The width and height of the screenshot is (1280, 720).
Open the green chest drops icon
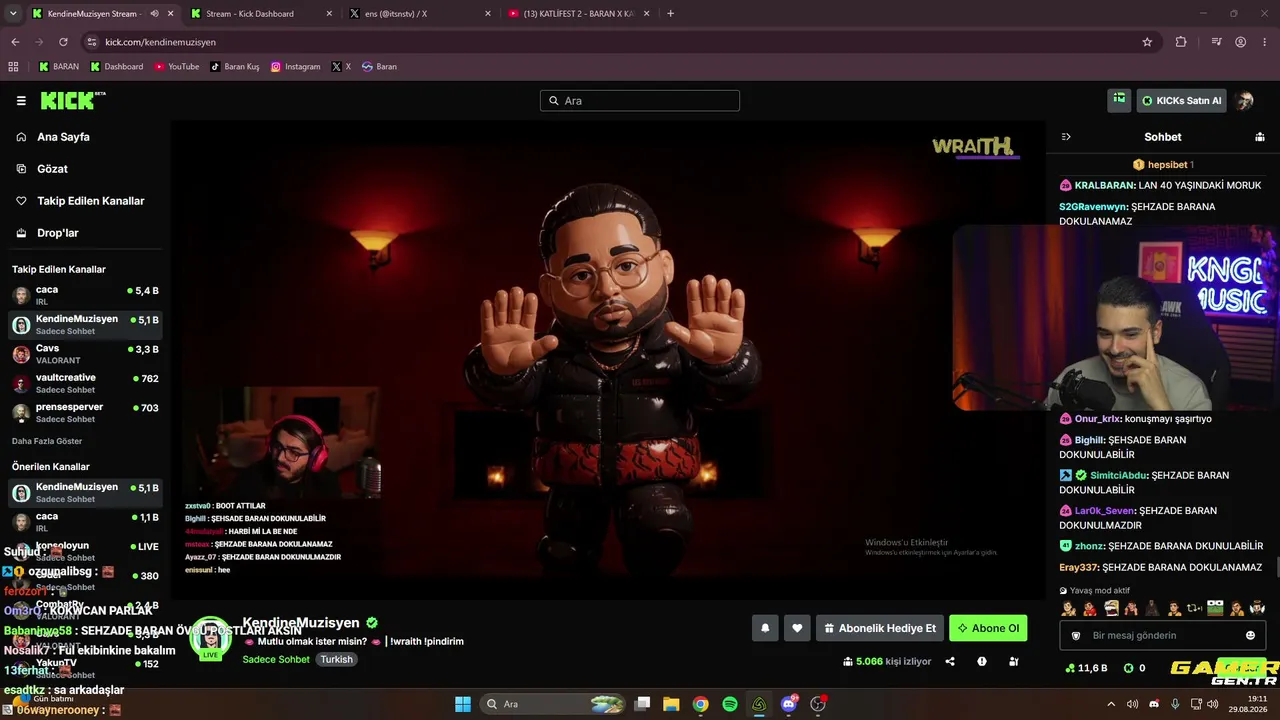[1119, 100]
